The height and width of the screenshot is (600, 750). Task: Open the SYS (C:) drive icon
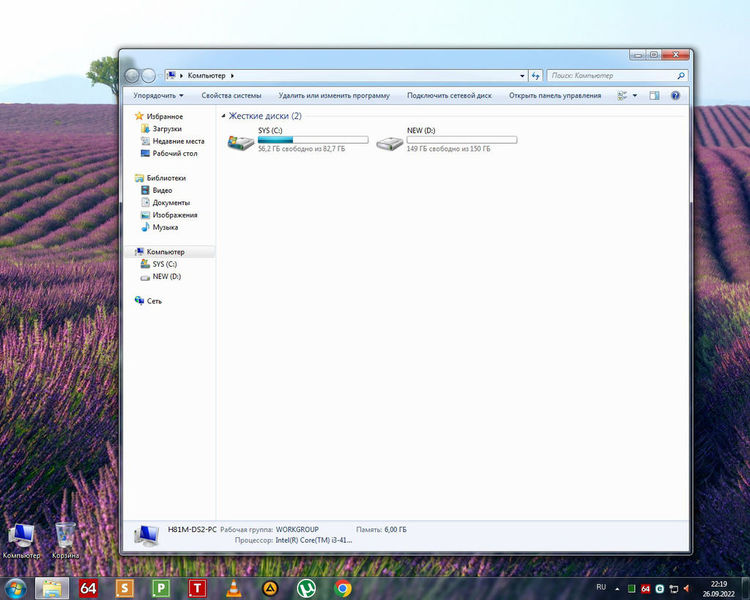tap(241, 141)
